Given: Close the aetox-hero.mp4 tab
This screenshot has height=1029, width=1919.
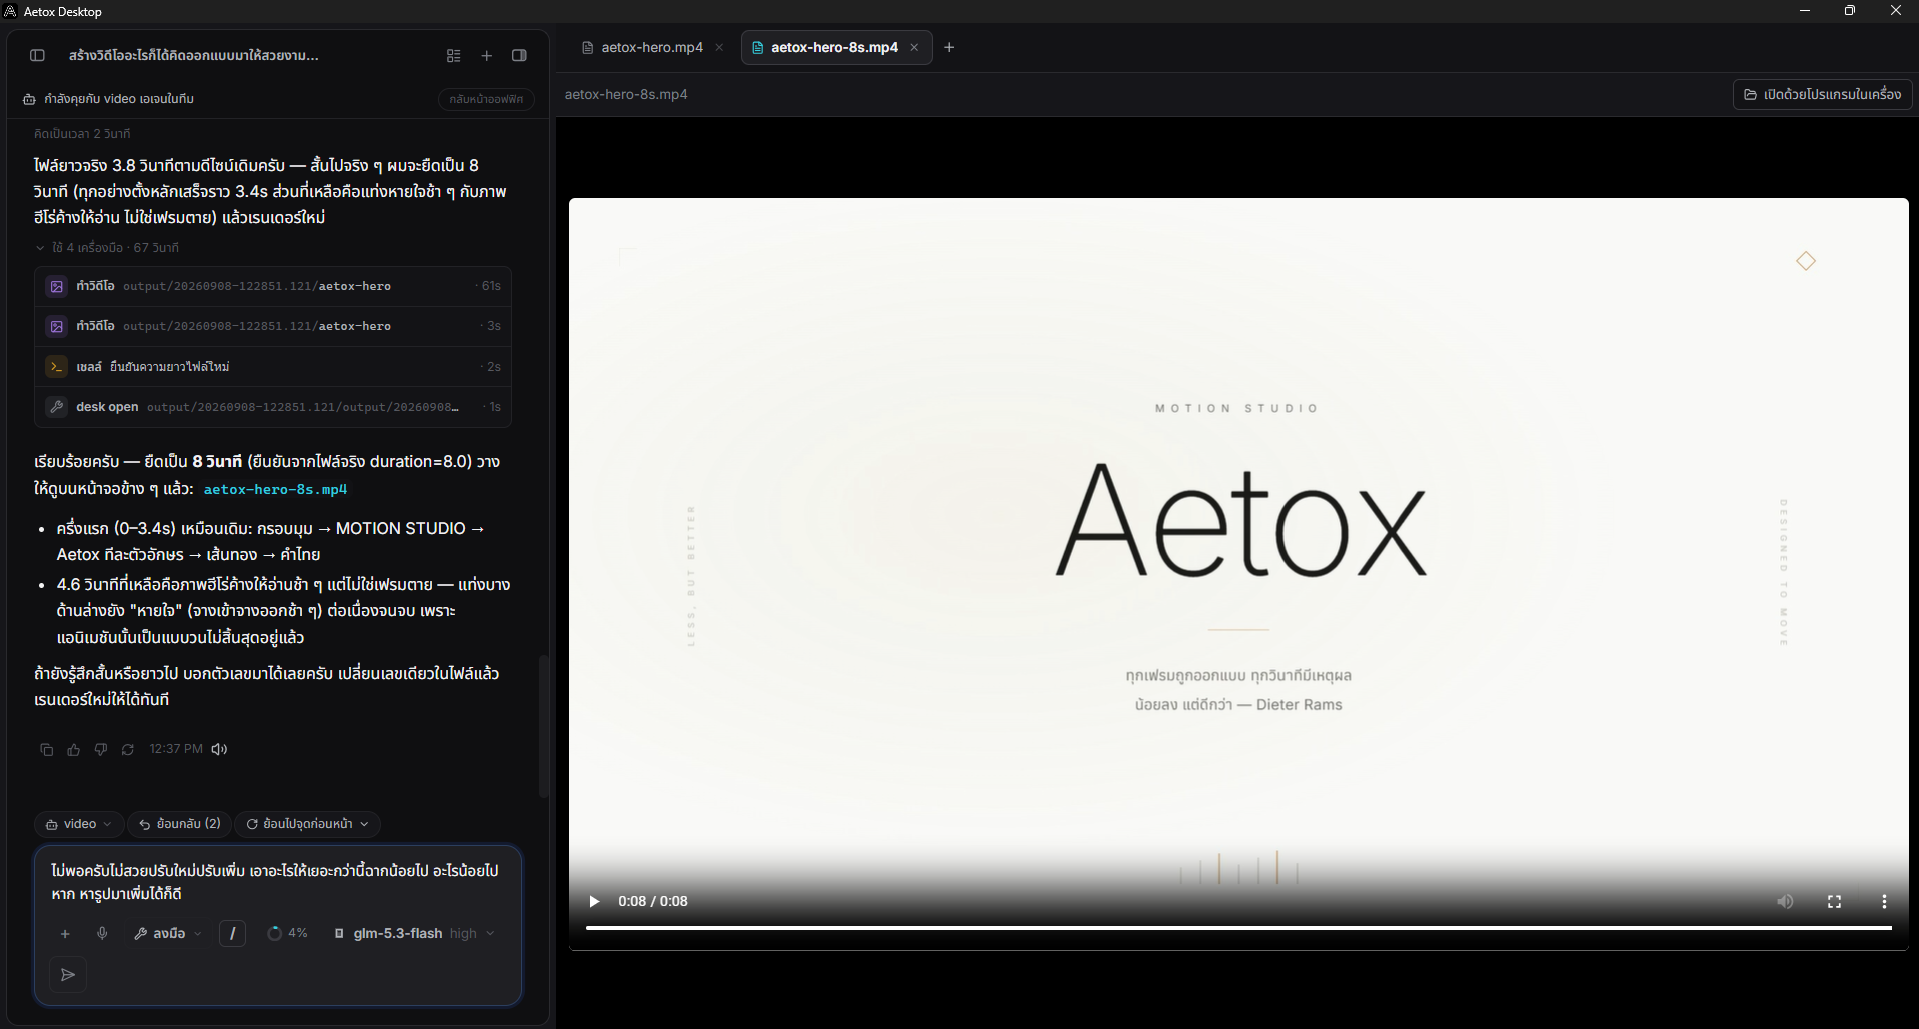Looking at the screenshot, I should [x=719, y=47].
